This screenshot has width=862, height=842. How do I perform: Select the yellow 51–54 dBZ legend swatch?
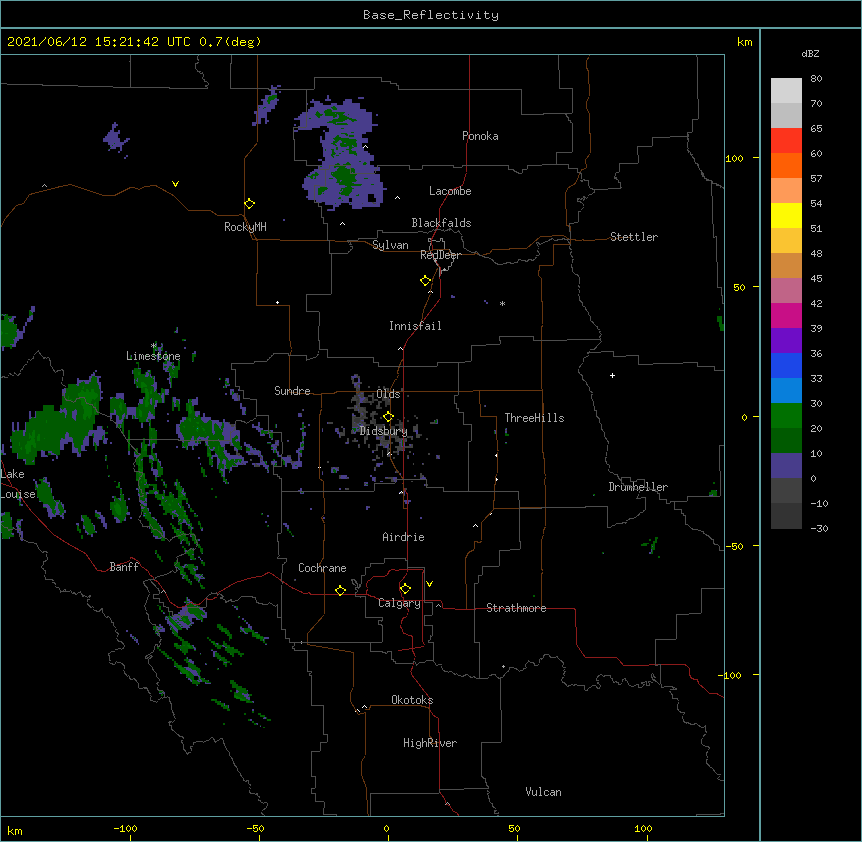click(786, 215)
